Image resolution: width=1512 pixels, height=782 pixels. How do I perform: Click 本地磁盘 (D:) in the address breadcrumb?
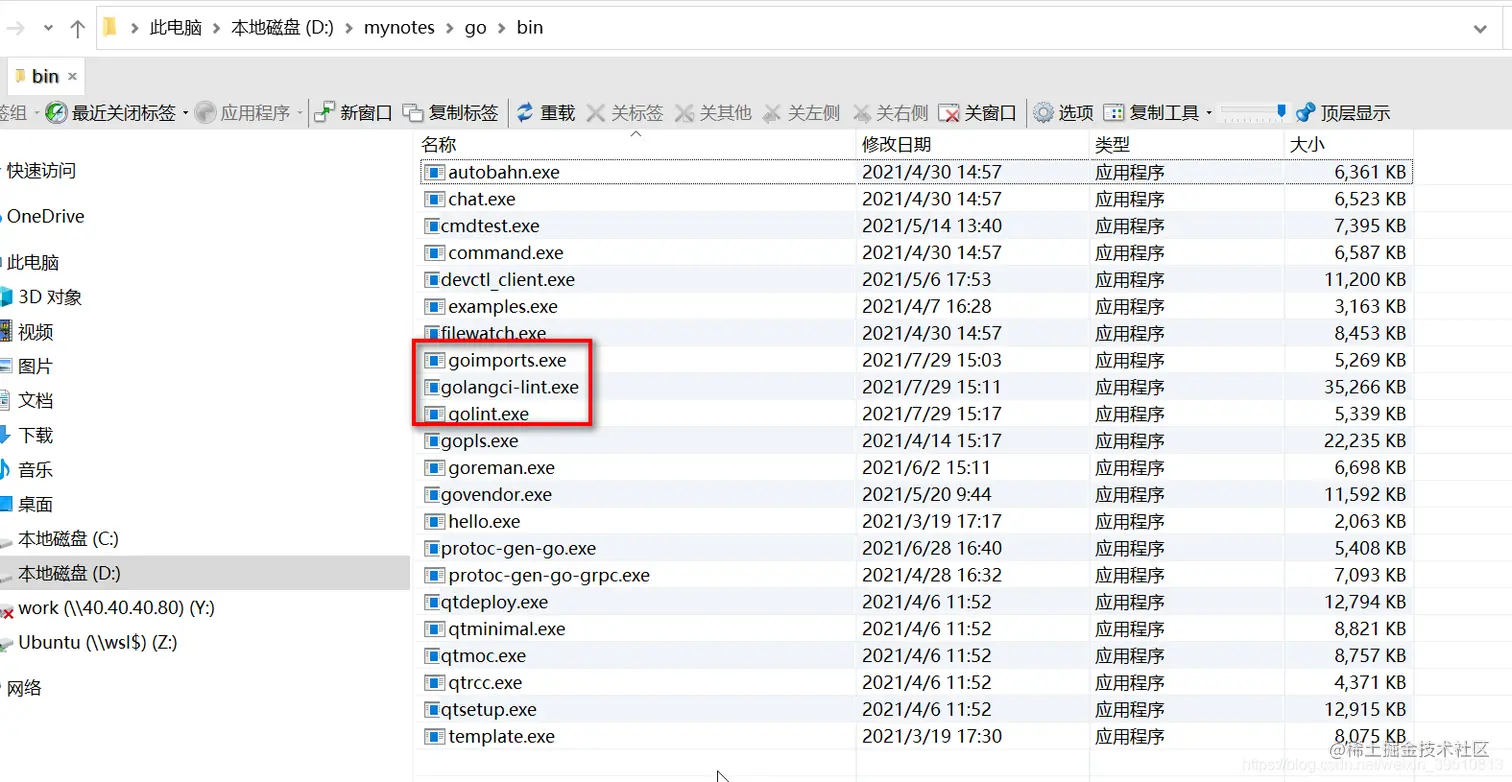pos(282,28)
